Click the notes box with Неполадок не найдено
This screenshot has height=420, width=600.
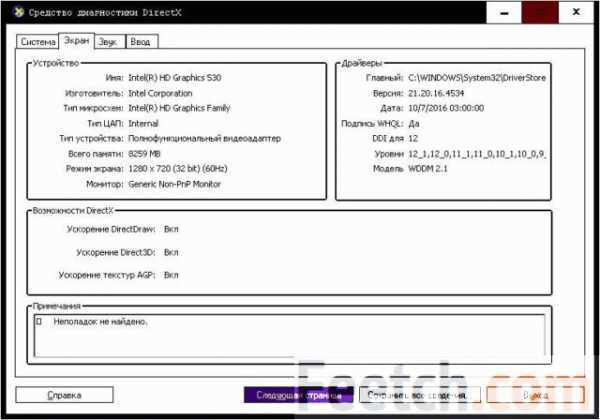click(x=290, y=335)
